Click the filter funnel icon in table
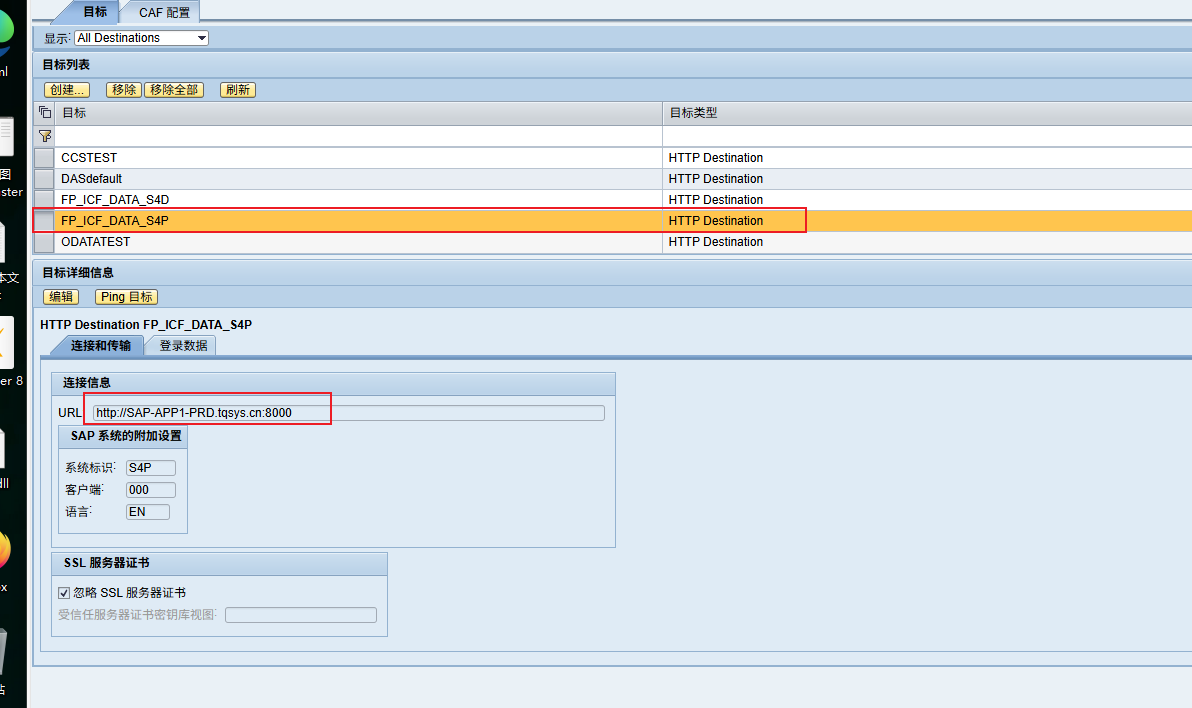Screen dimensions: 1192x708 click(x=44, y=136)
